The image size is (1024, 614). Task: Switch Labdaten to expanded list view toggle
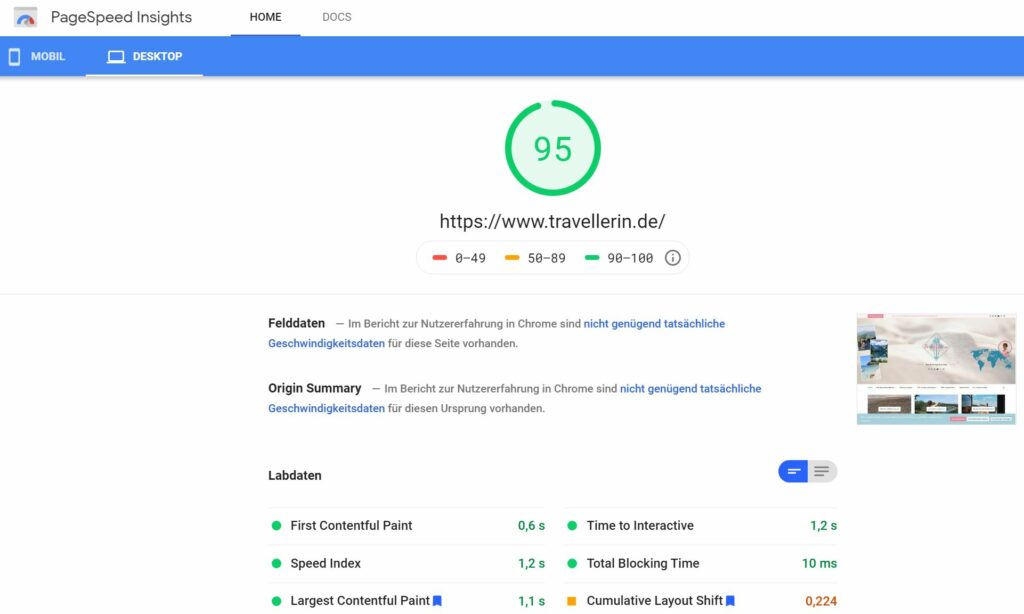[x=822, y=471]
